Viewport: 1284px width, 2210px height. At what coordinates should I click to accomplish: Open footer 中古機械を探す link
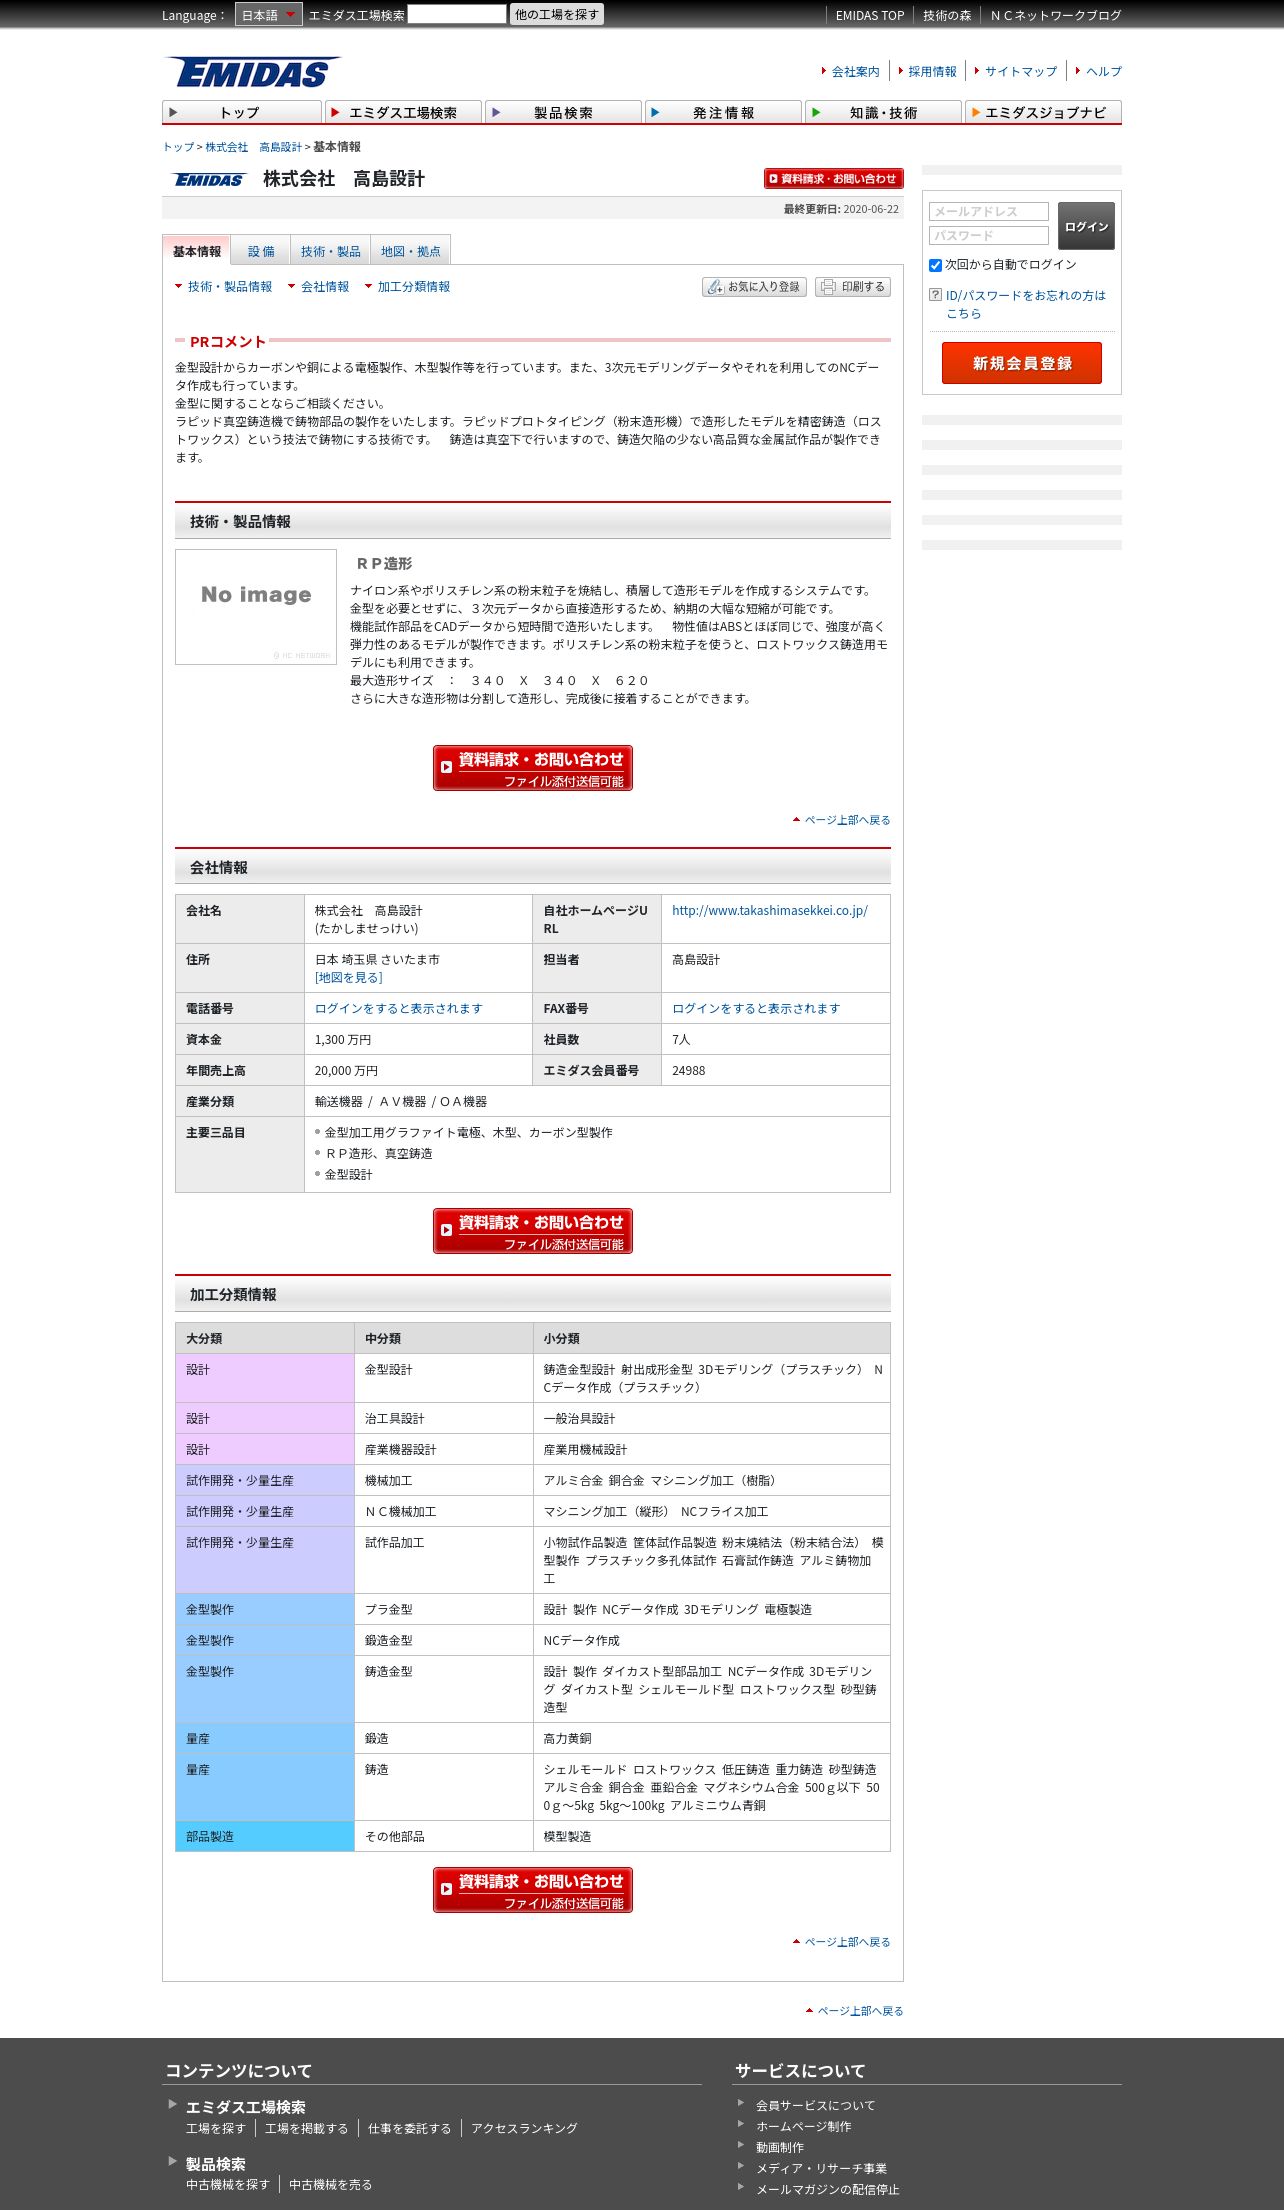click(228, 2185)
